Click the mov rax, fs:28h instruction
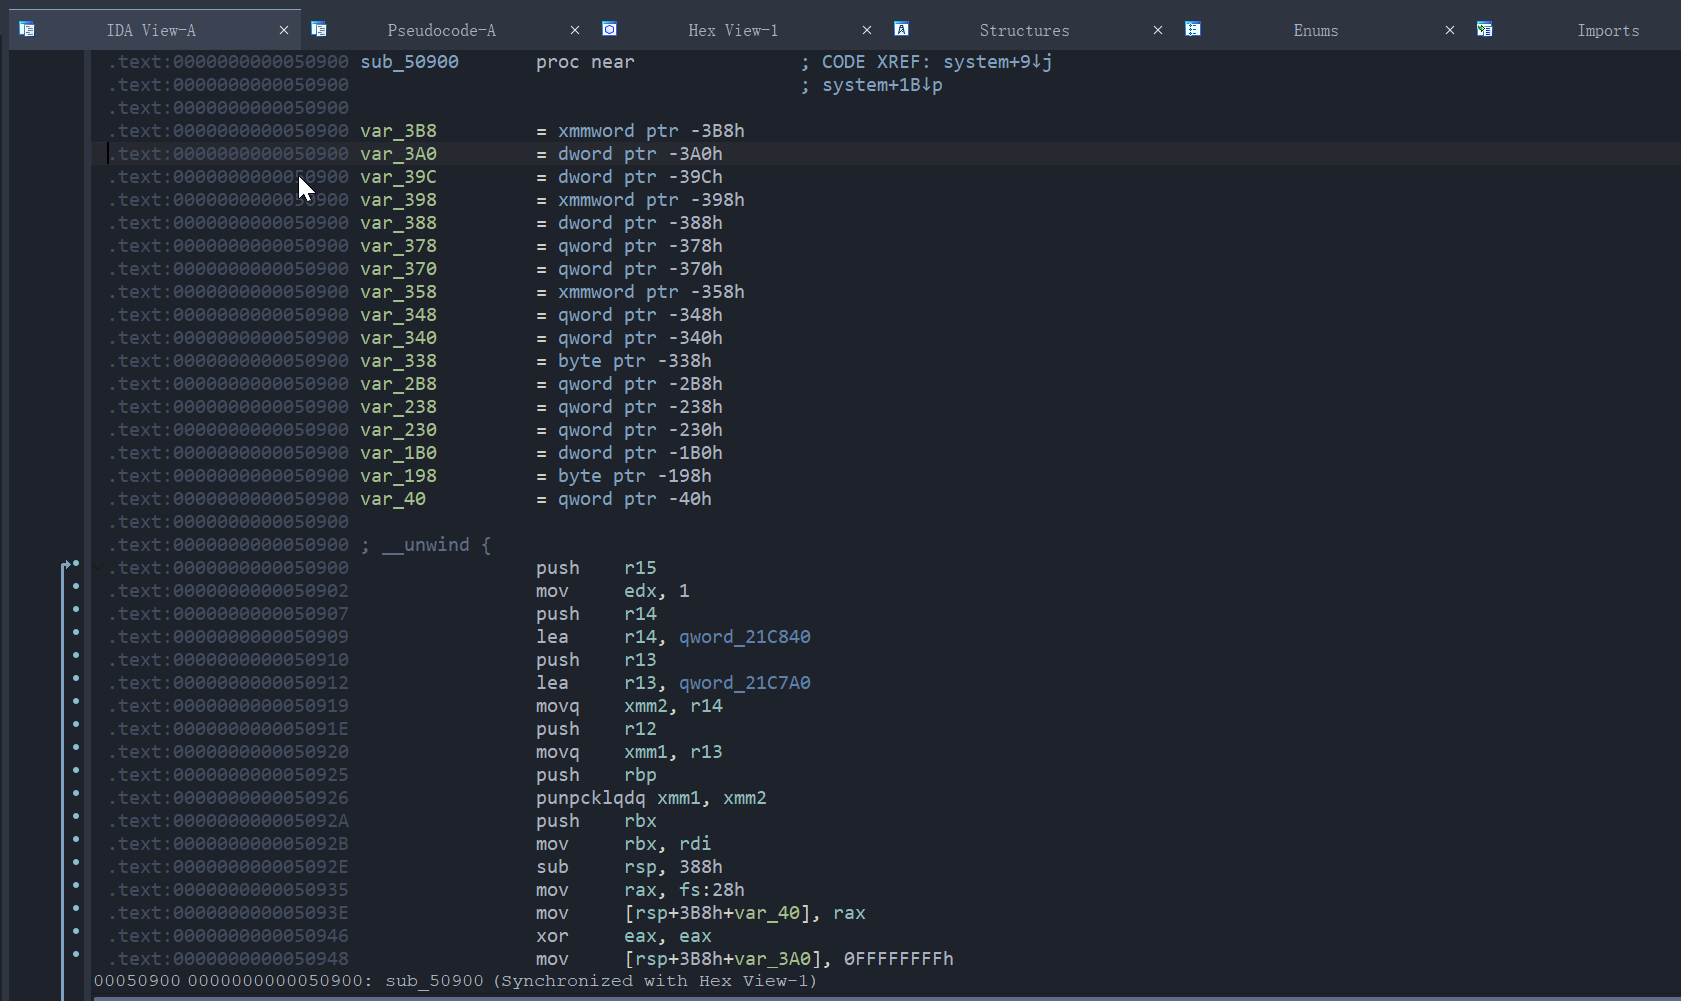 click(640, 890)
